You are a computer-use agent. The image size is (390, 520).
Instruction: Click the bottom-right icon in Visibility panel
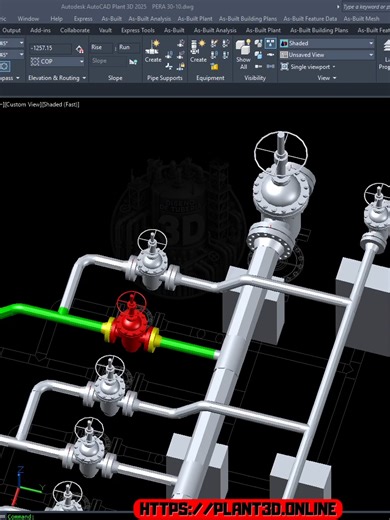point(270,66)
